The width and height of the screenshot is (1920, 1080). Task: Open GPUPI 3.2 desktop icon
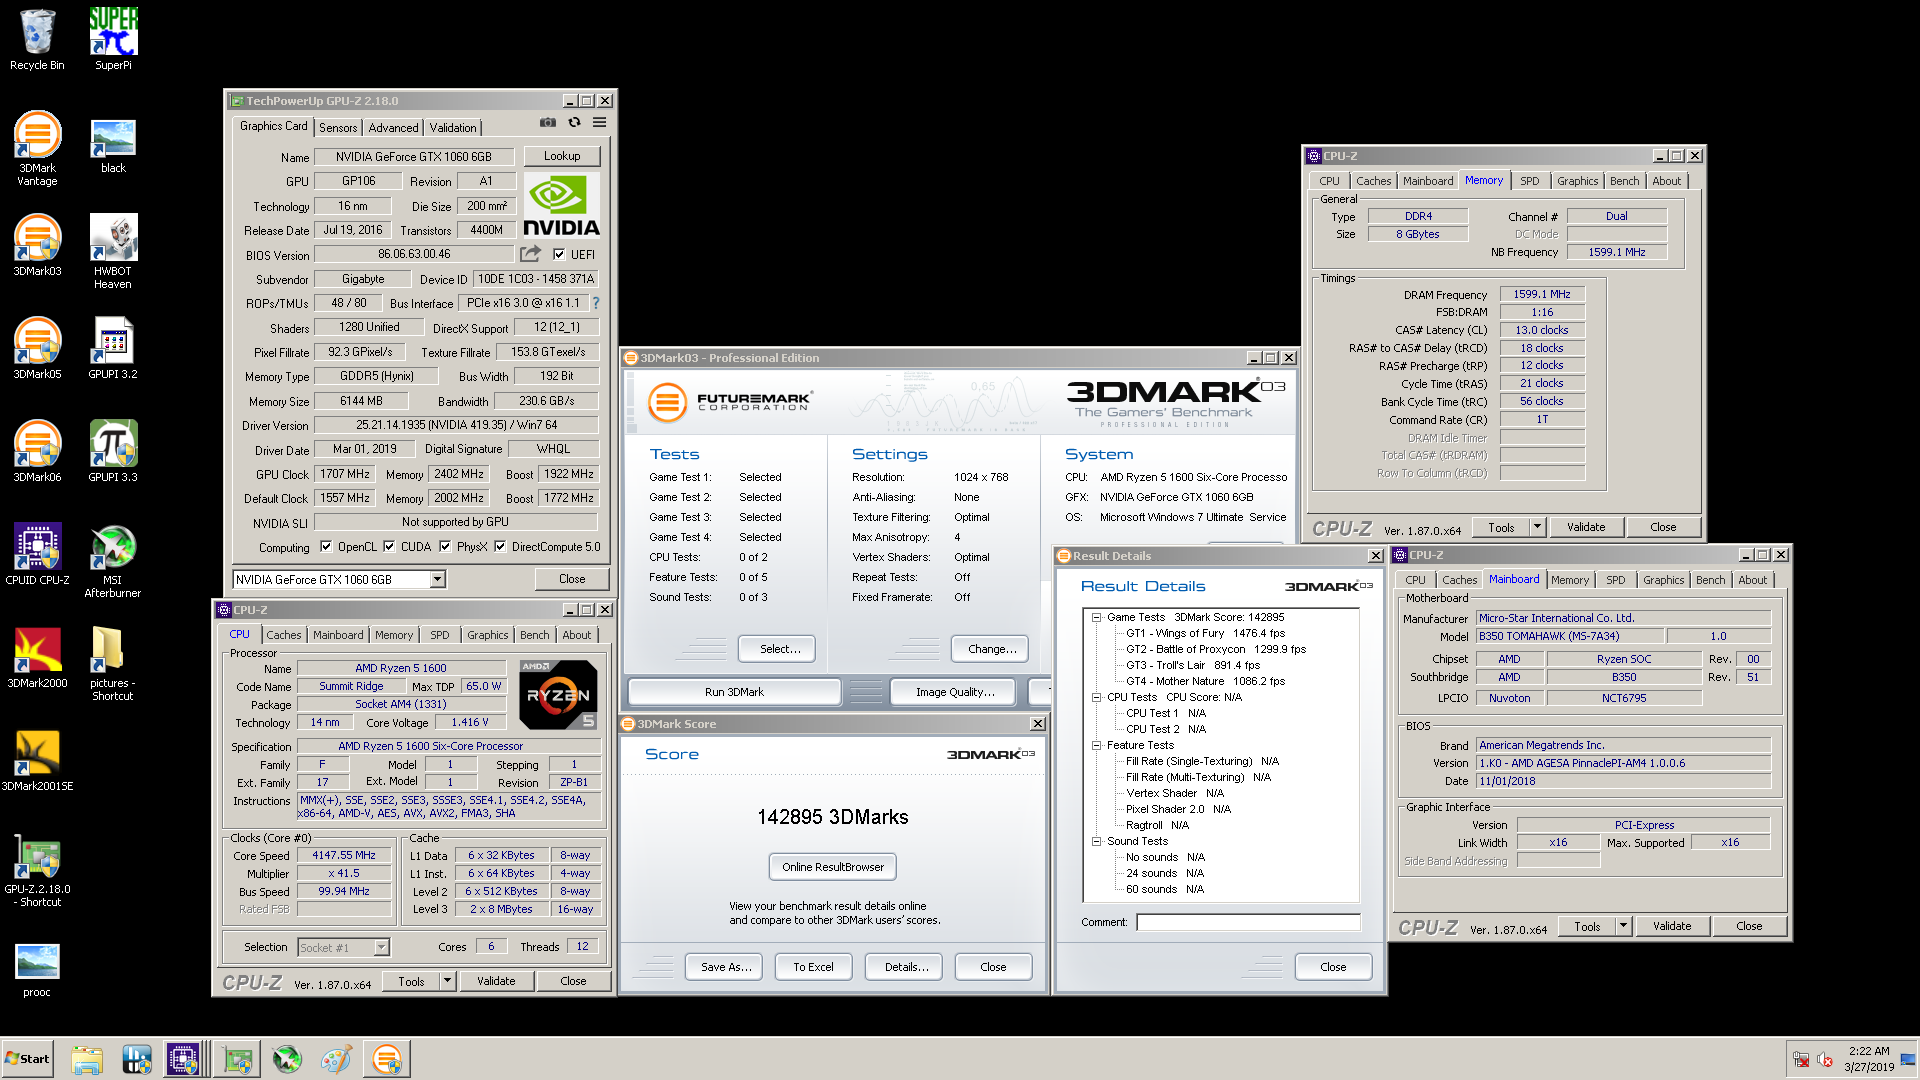(x=113, y=348)
